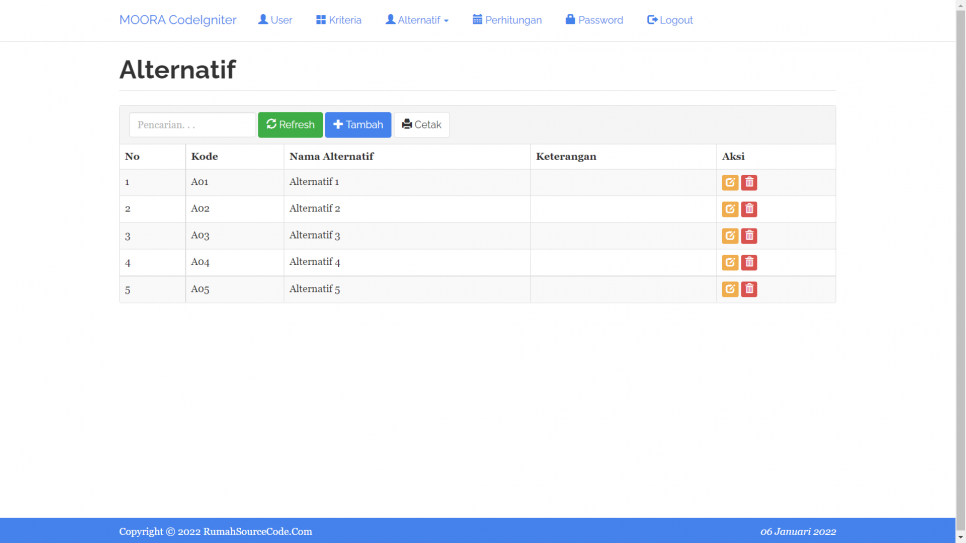Select code cell A02
The width and height of the screenshot is (966, 543).
pyautogui.click(x=234, y=209)
